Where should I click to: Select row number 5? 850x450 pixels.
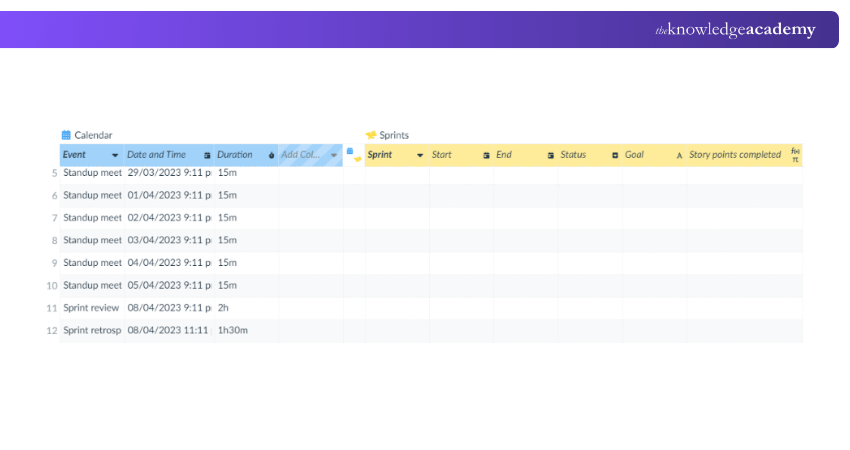[x=54, y=173]
